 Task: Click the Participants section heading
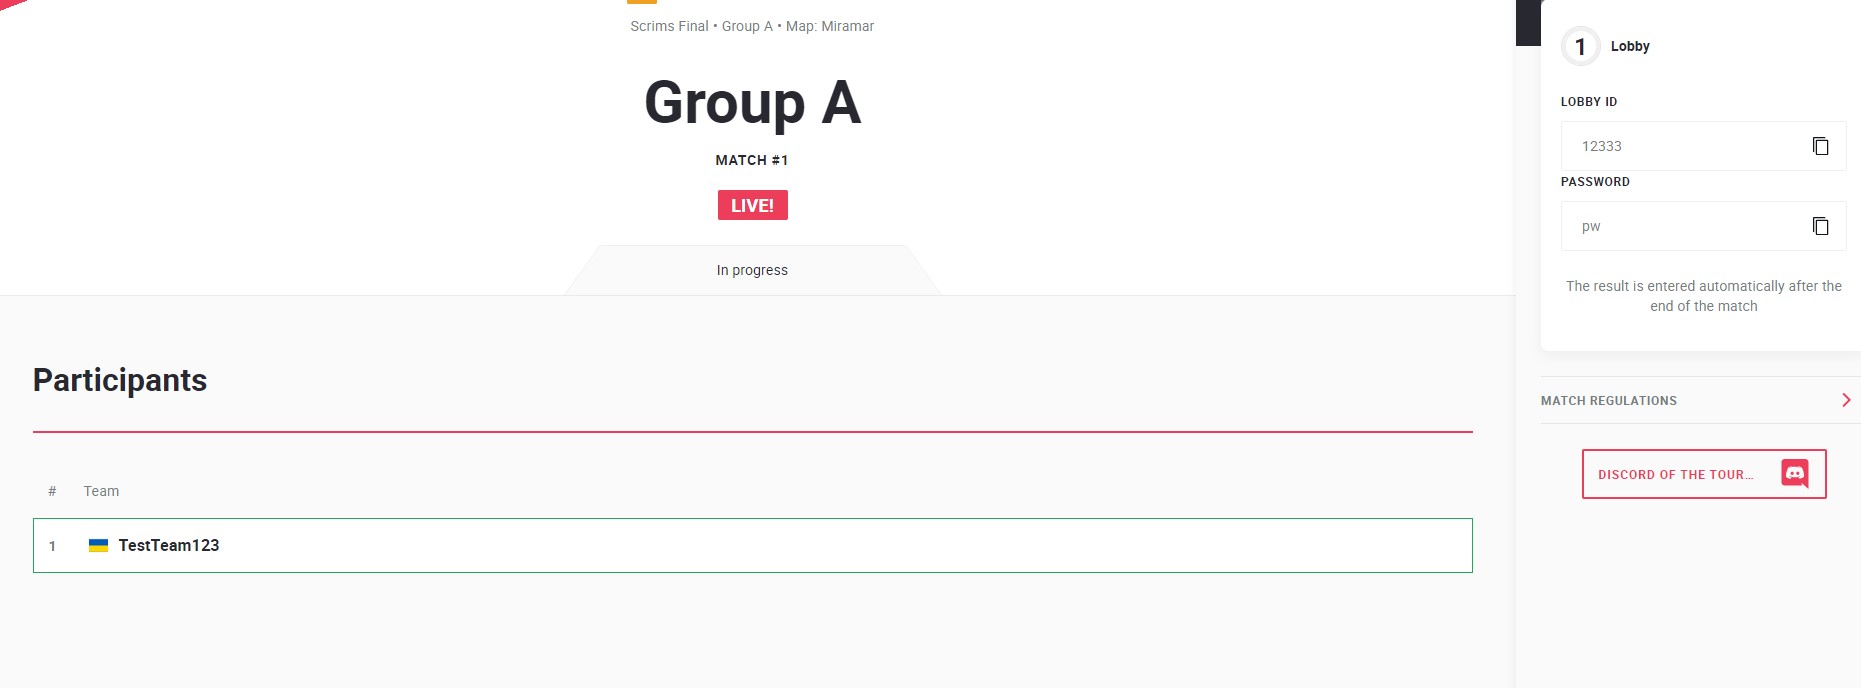120,380
